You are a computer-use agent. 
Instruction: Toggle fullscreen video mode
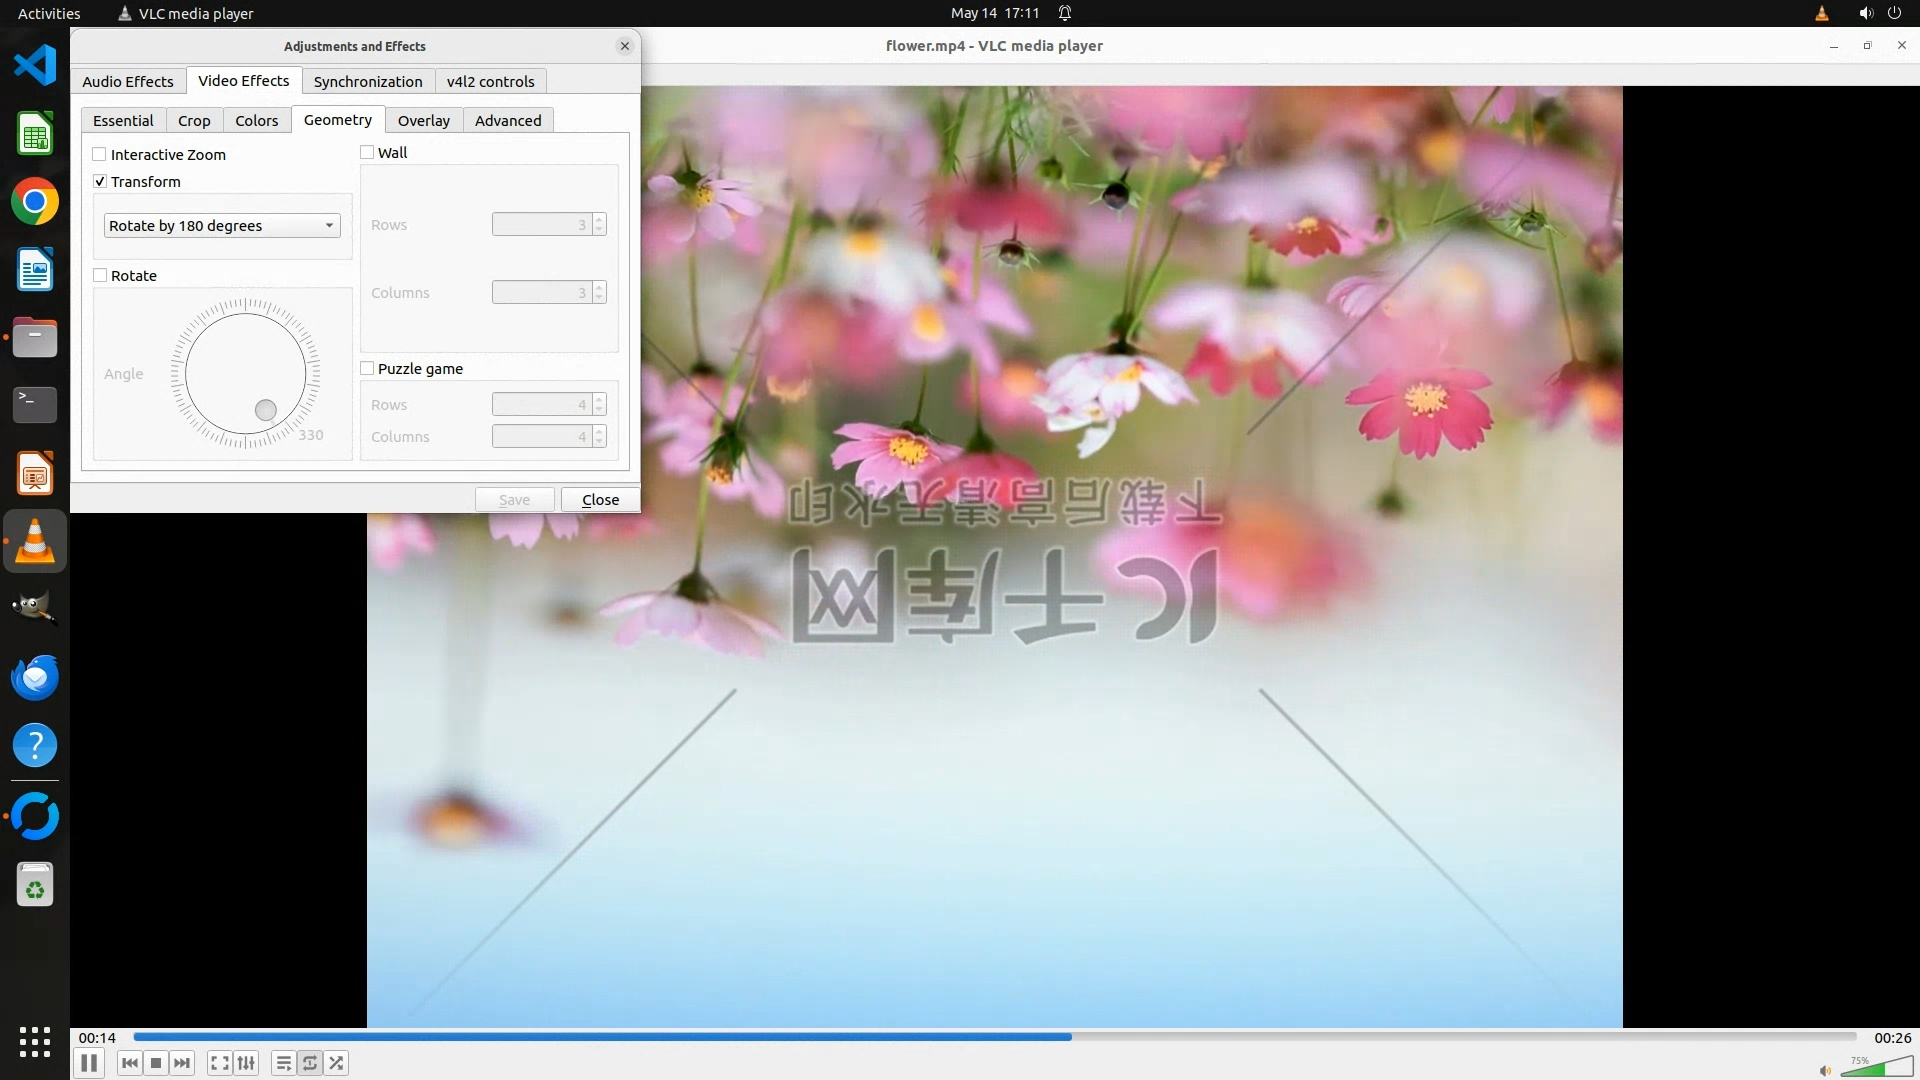pos(220,1063)
